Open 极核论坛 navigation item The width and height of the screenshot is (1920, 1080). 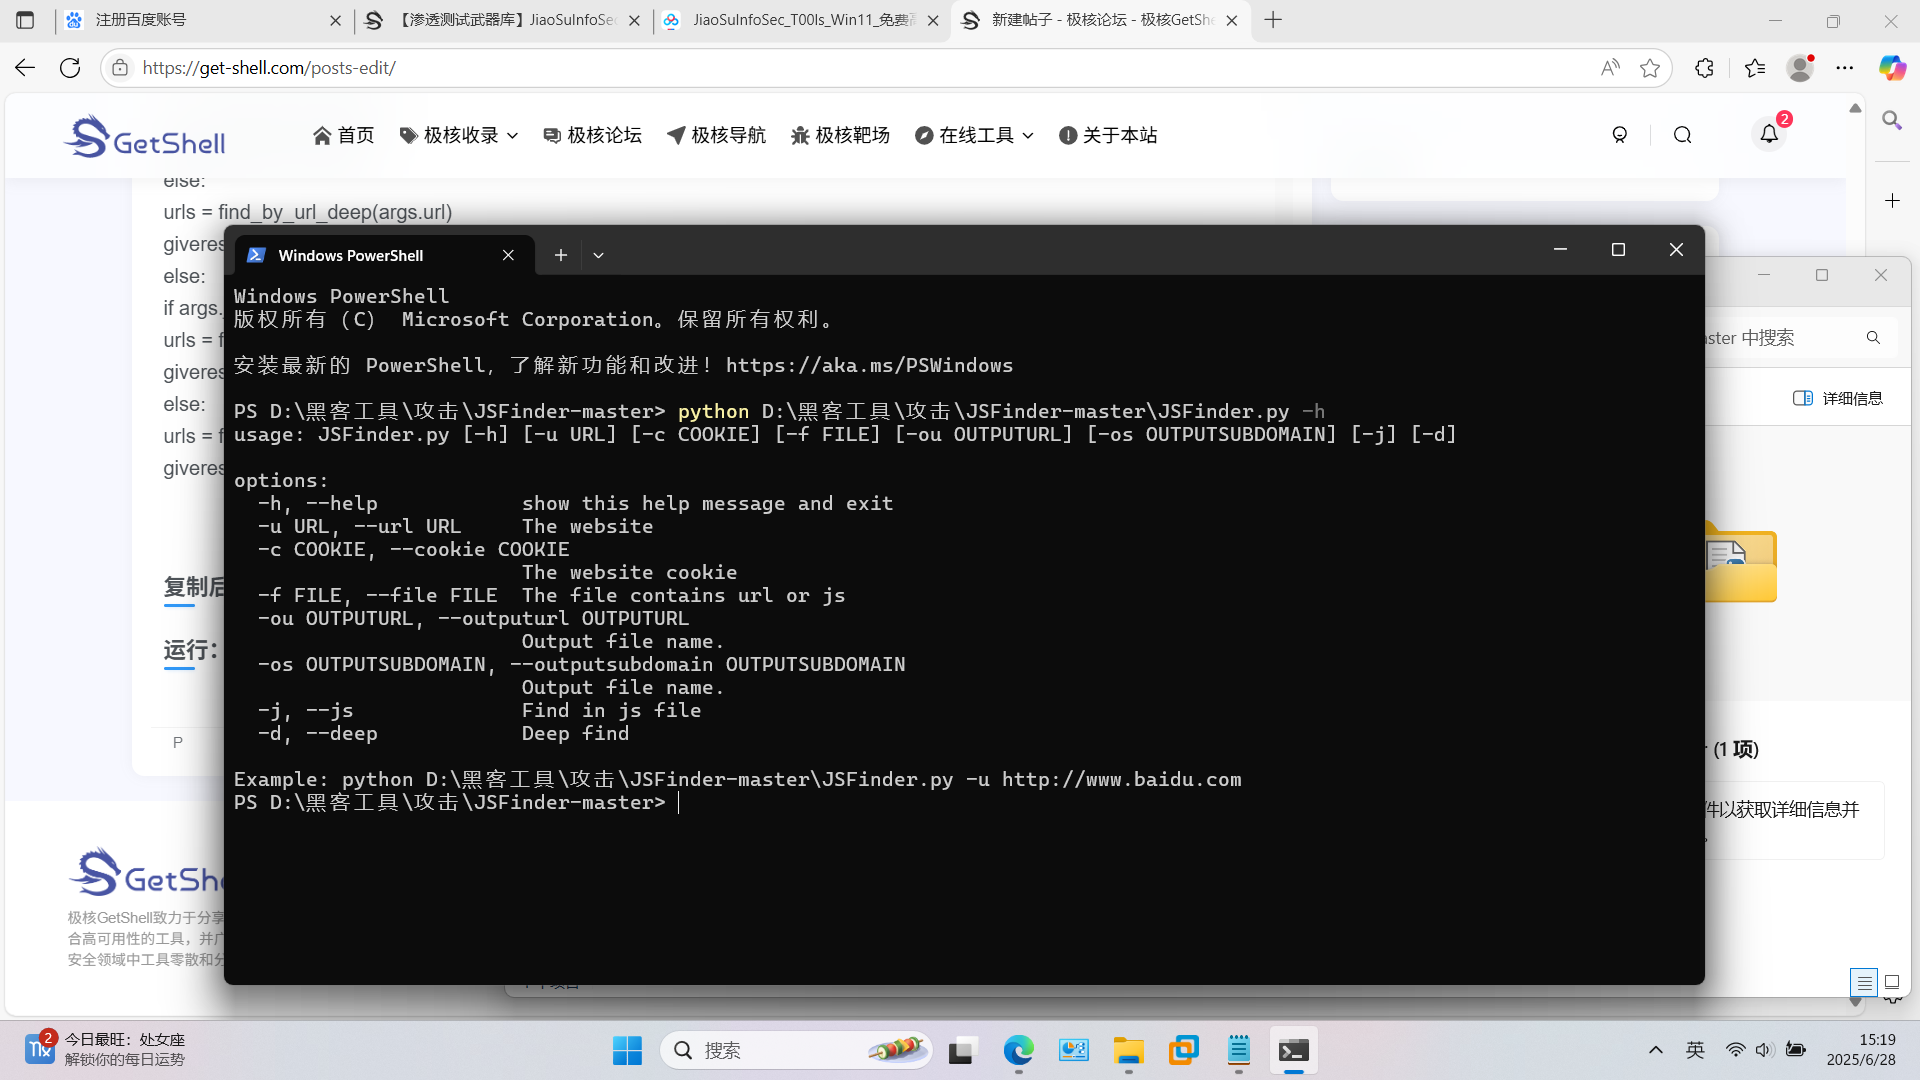[x=592, y=135]
